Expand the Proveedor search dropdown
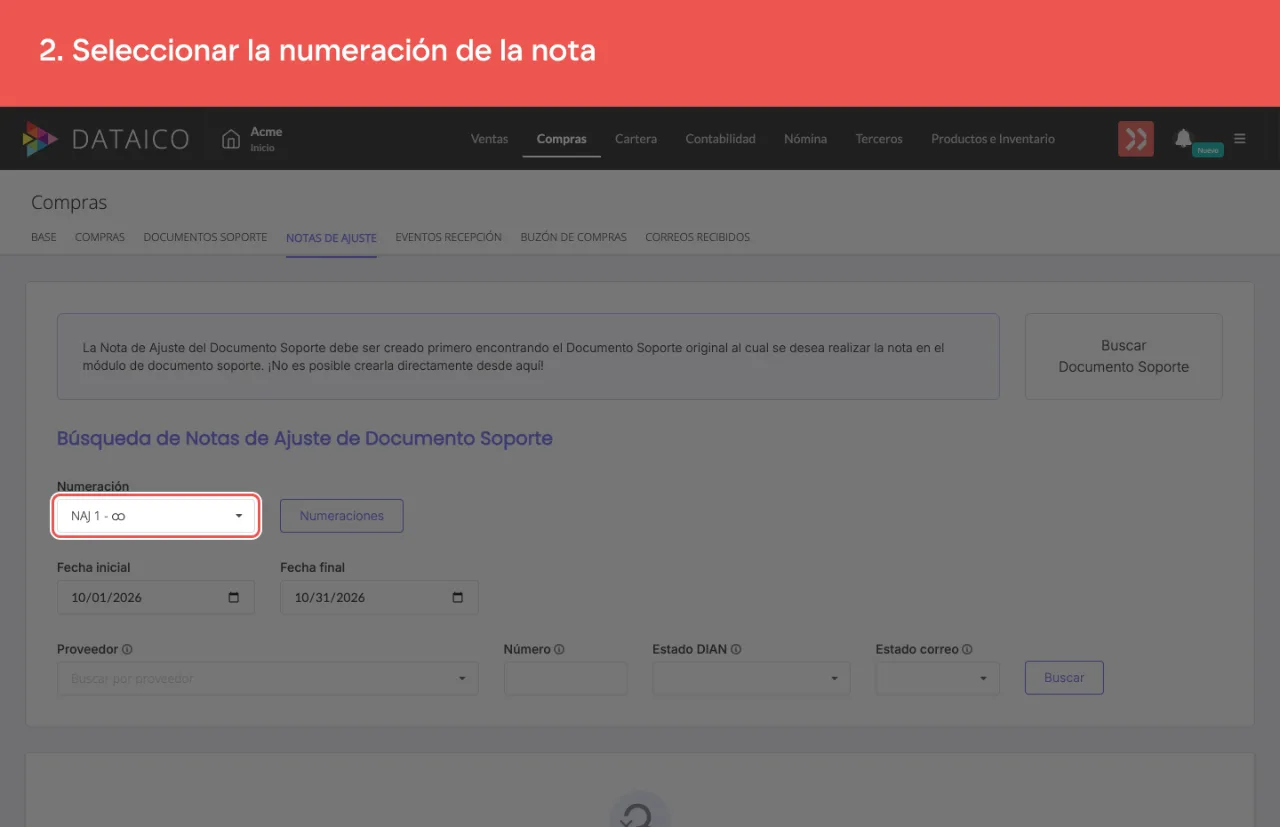This screenshot has width=1280, height=827. [x=268, y=678]
